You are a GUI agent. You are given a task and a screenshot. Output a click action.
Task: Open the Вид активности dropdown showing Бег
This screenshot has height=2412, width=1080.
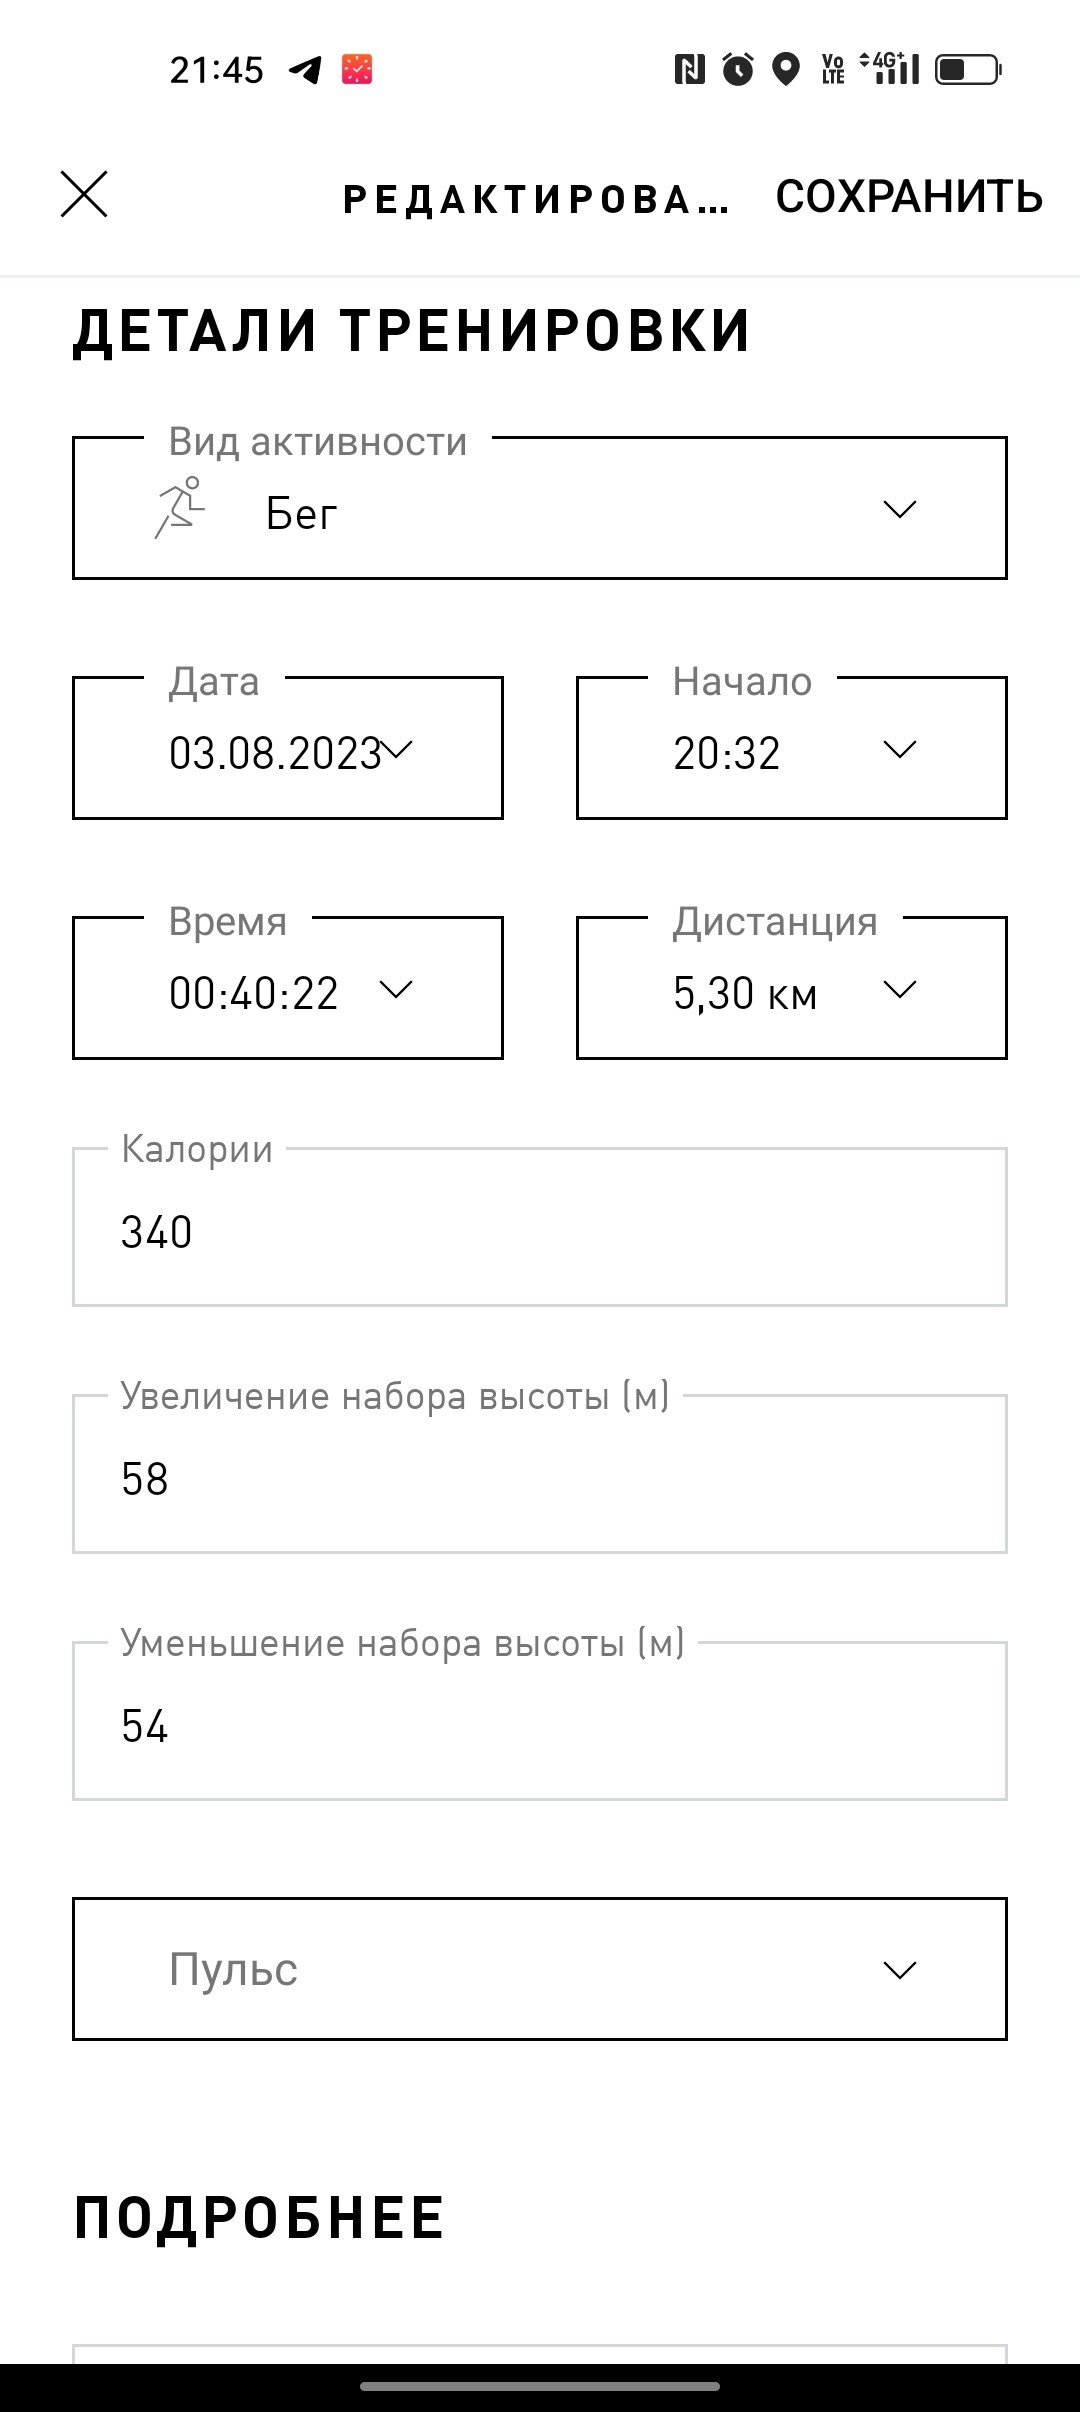(540, 508)
